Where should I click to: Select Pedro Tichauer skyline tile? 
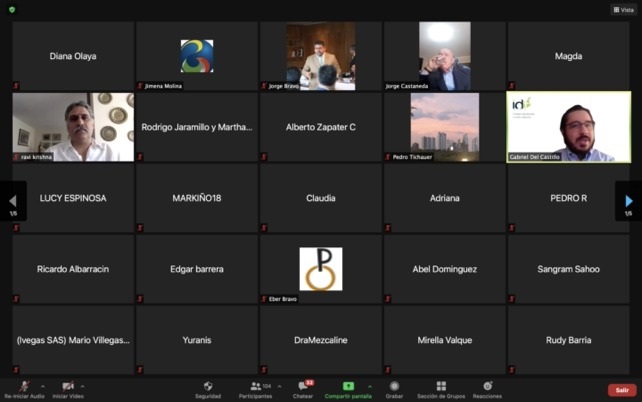tap(445, 127)
